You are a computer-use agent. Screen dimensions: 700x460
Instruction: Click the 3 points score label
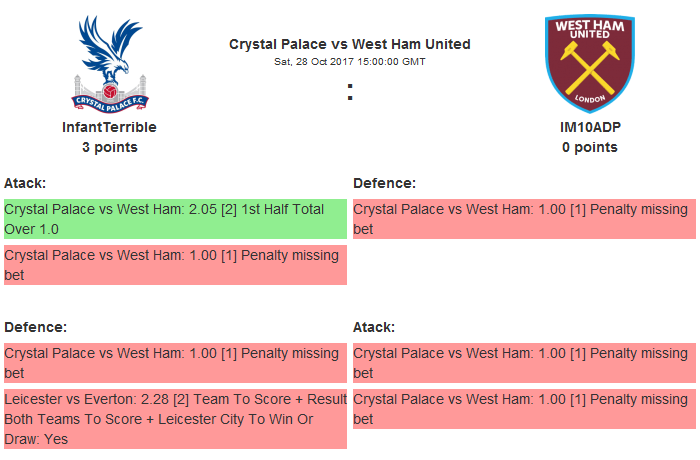(x=110, y=147)
